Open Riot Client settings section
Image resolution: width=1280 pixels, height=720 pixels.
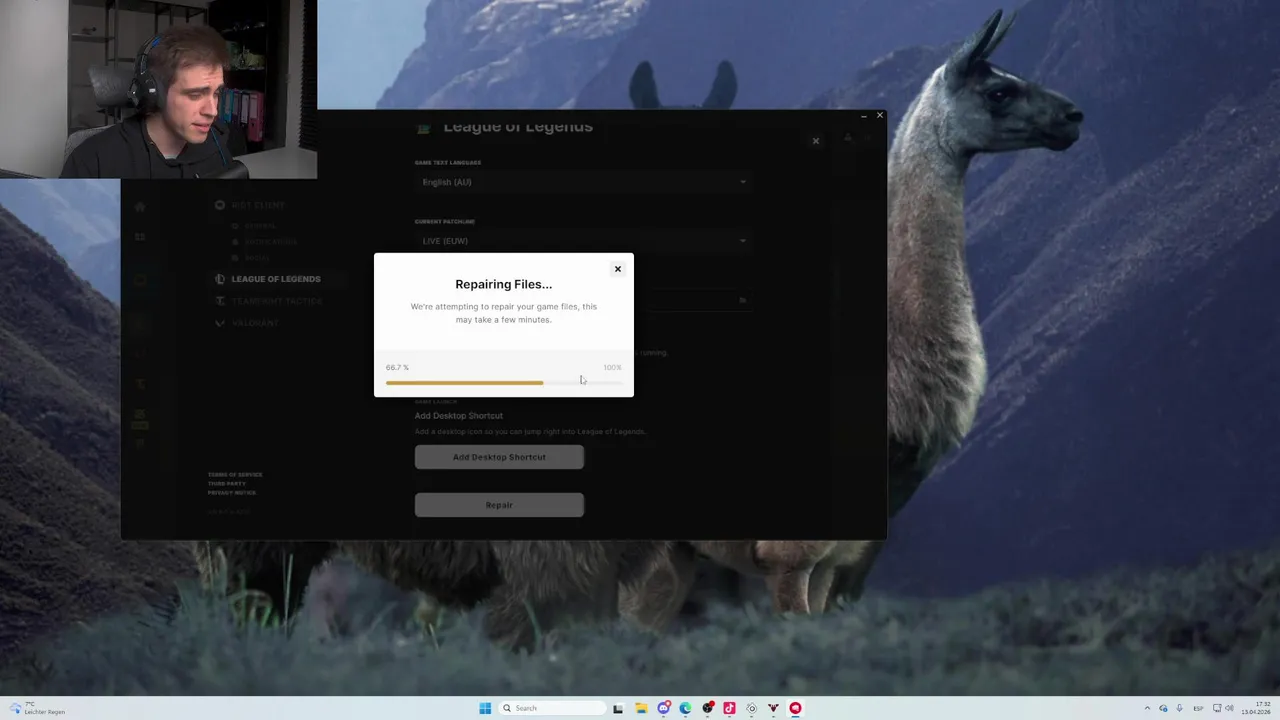(x=251, y=205)
